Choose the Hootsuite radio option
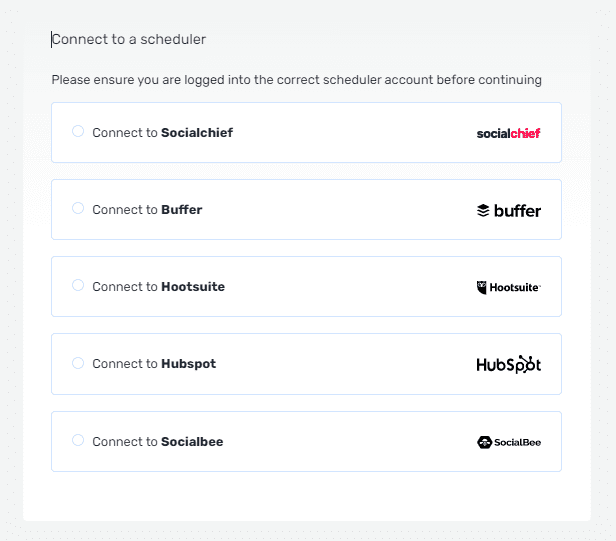The image size is (616, 541). tap(78, 285)
